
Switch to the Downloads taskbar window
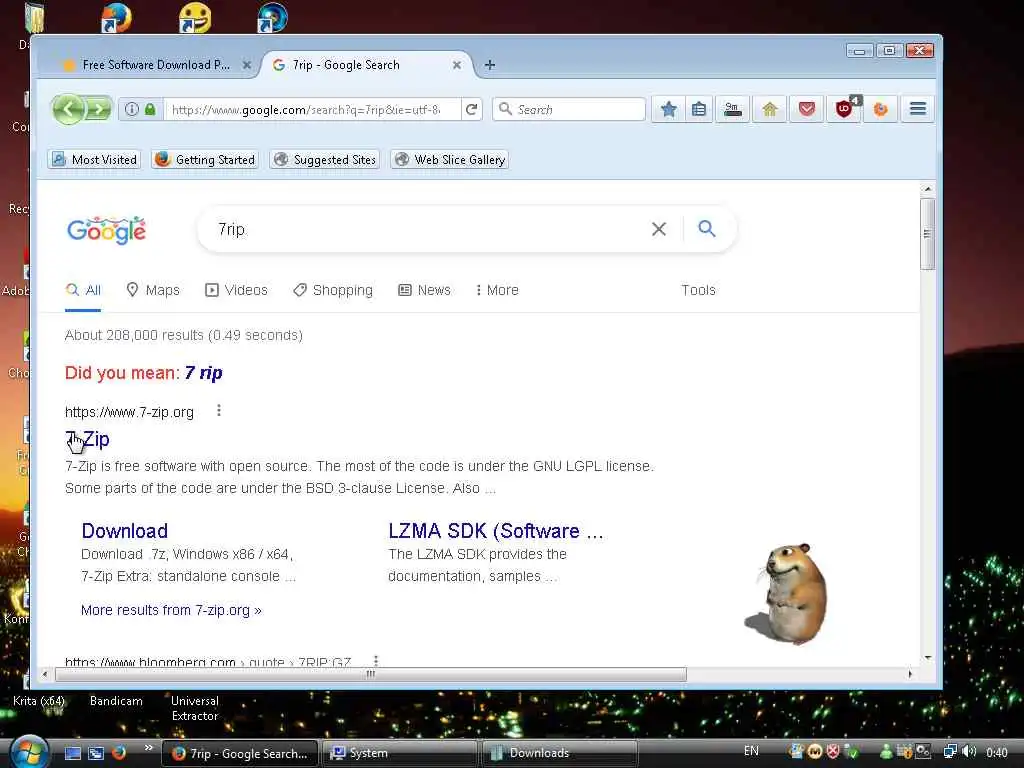click(x=560, y=753)
